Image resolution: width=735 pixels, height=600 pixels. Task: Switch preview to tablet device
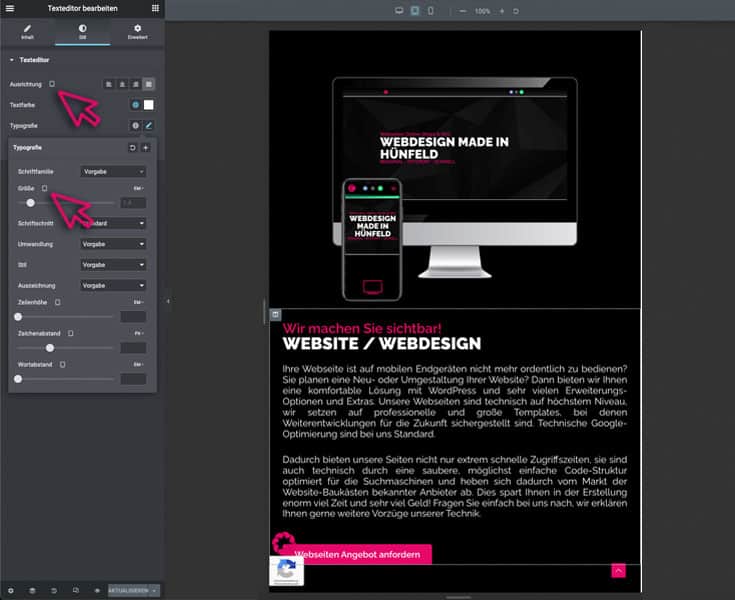(x=415, y=11)
